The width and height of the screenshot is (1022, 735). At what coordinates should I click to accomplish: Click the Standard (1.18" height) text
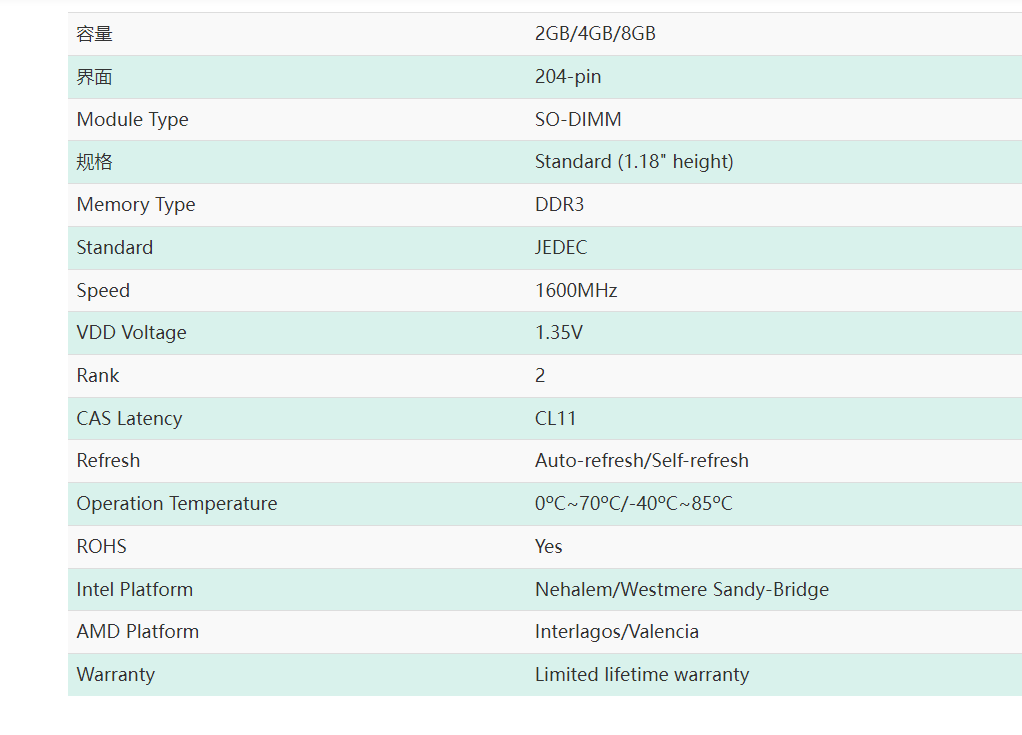click(634, 162)
